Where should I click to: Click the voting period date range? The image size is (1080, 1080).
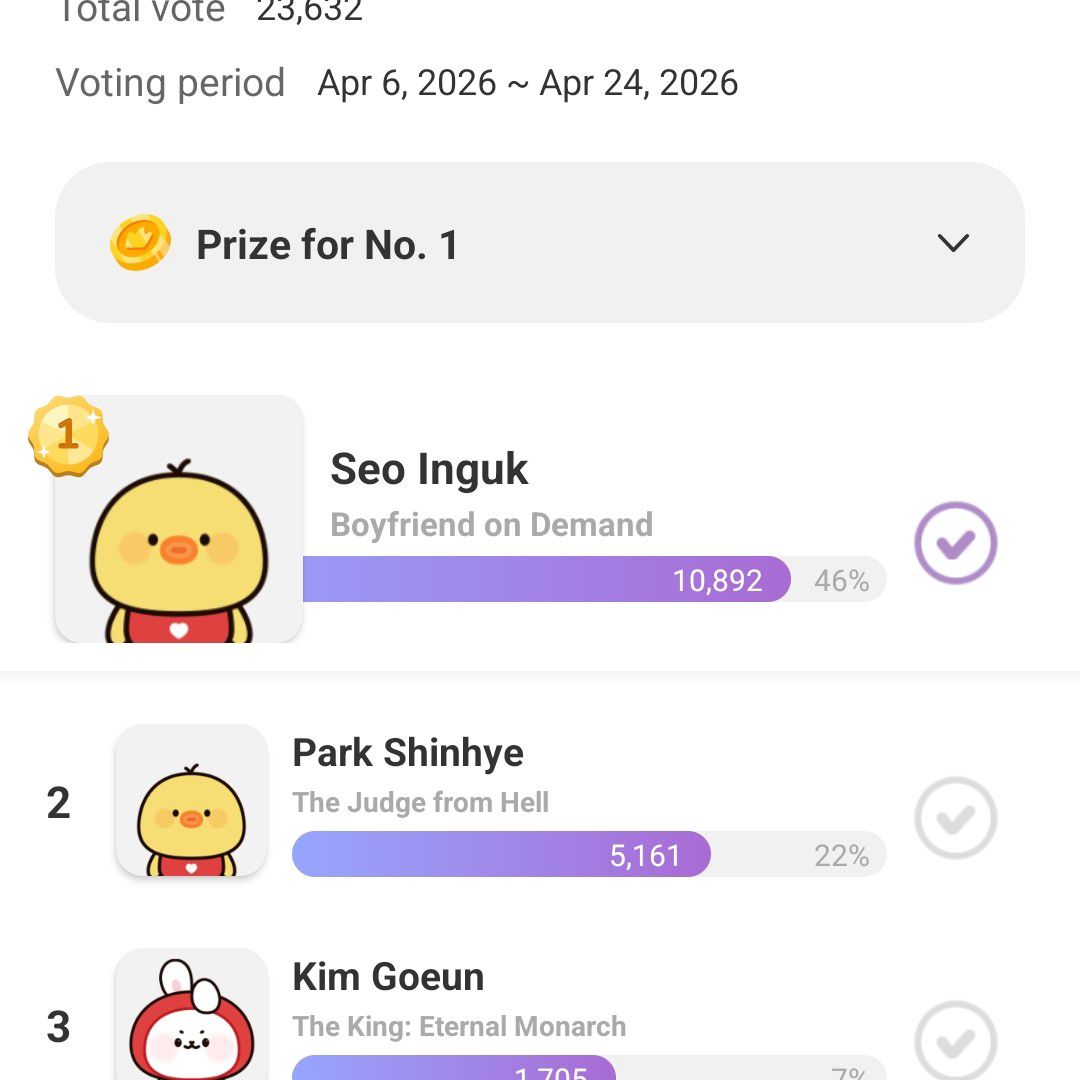528,83
